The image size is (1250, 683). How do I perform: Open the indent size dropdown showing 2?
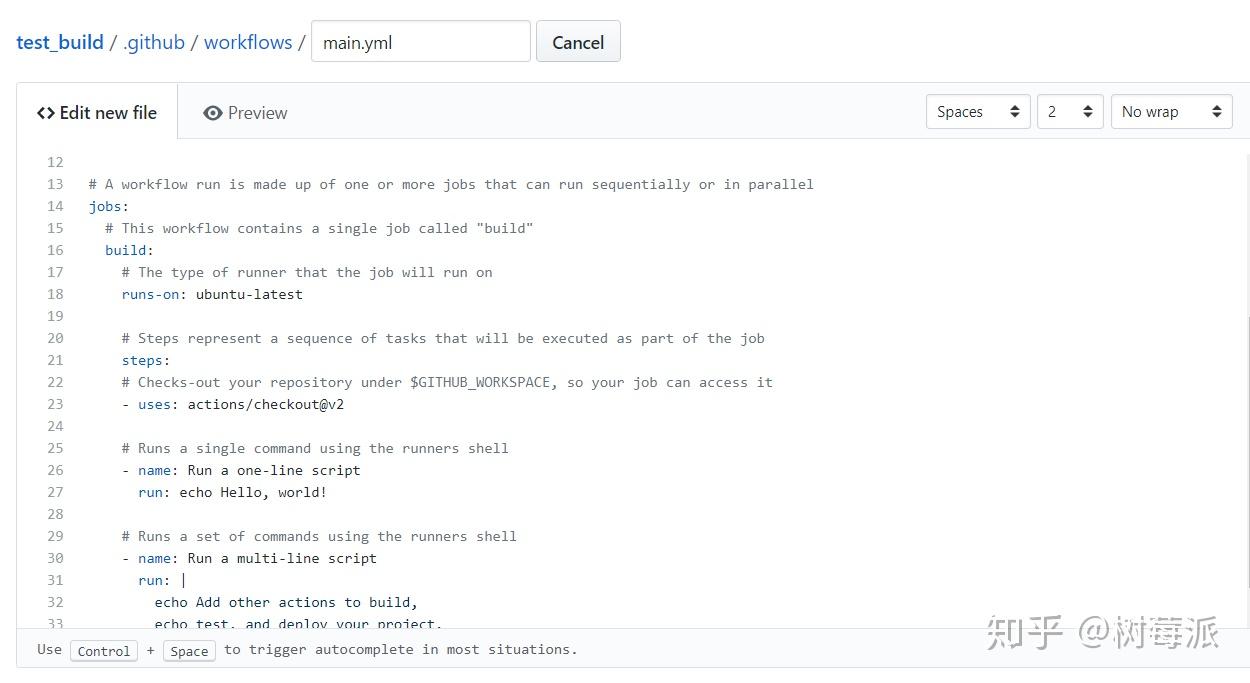[1069, 111]
